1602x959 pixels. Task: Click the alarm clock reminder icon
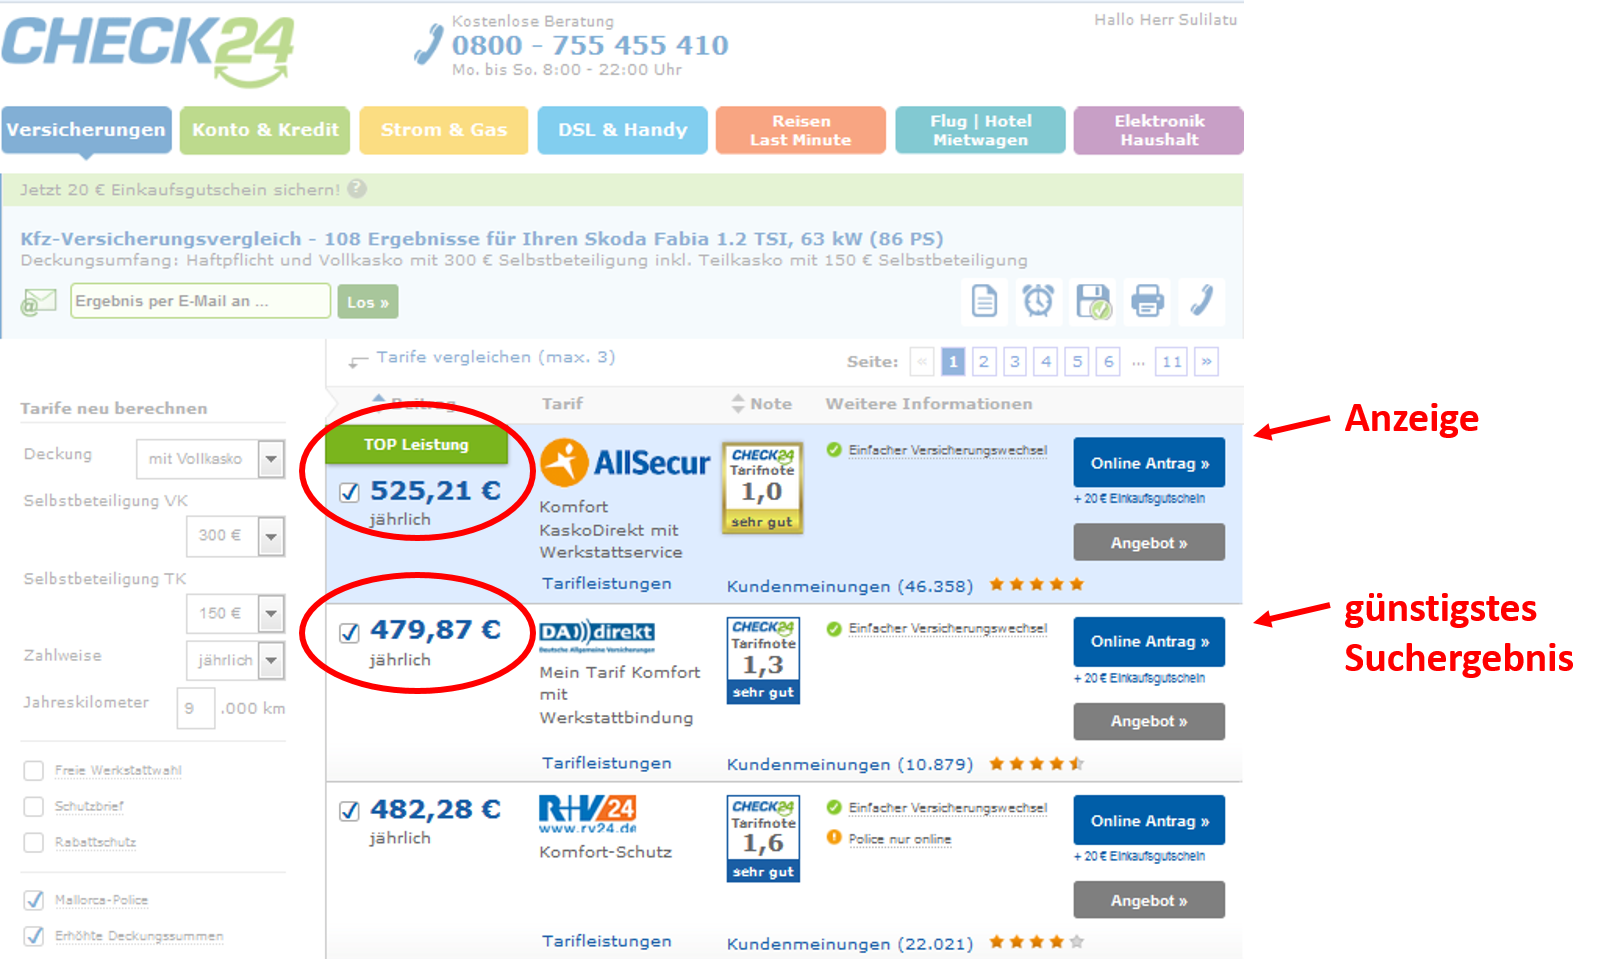click(x=1038, y=300)
